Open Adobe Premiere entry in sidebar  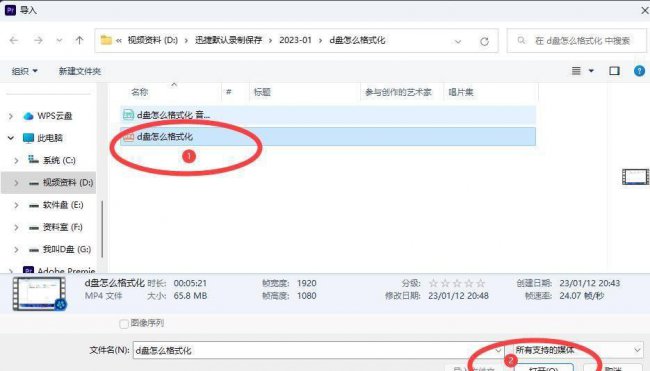tap(66, 270)
